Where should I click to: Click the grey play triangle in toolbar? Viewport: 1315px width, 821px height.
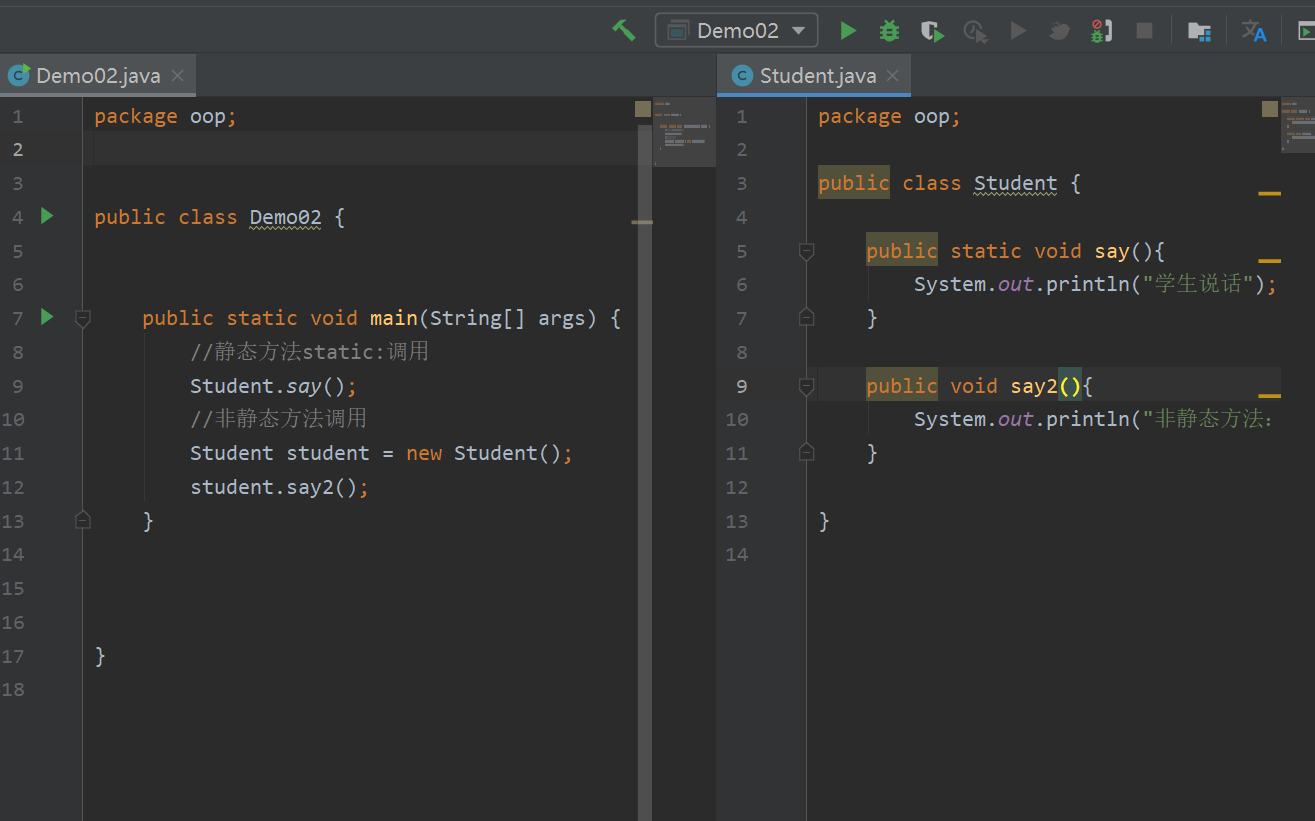pos(1018,31)
